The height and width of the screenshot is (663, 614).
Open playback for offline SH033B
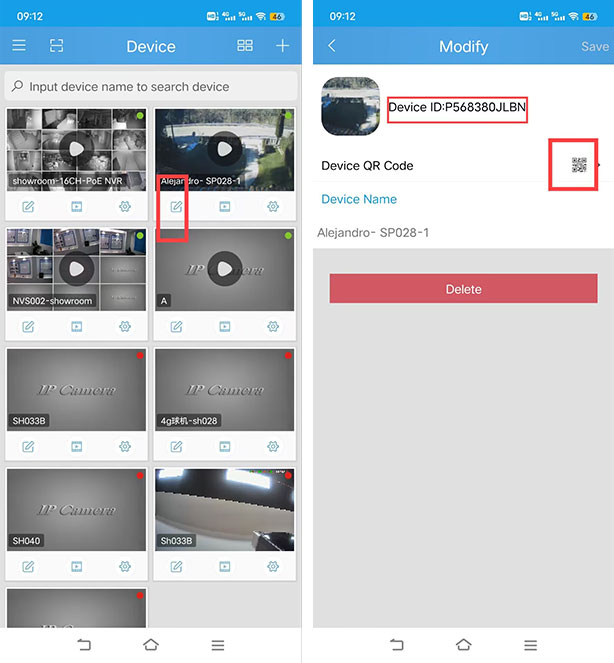[x=77, y=447]
